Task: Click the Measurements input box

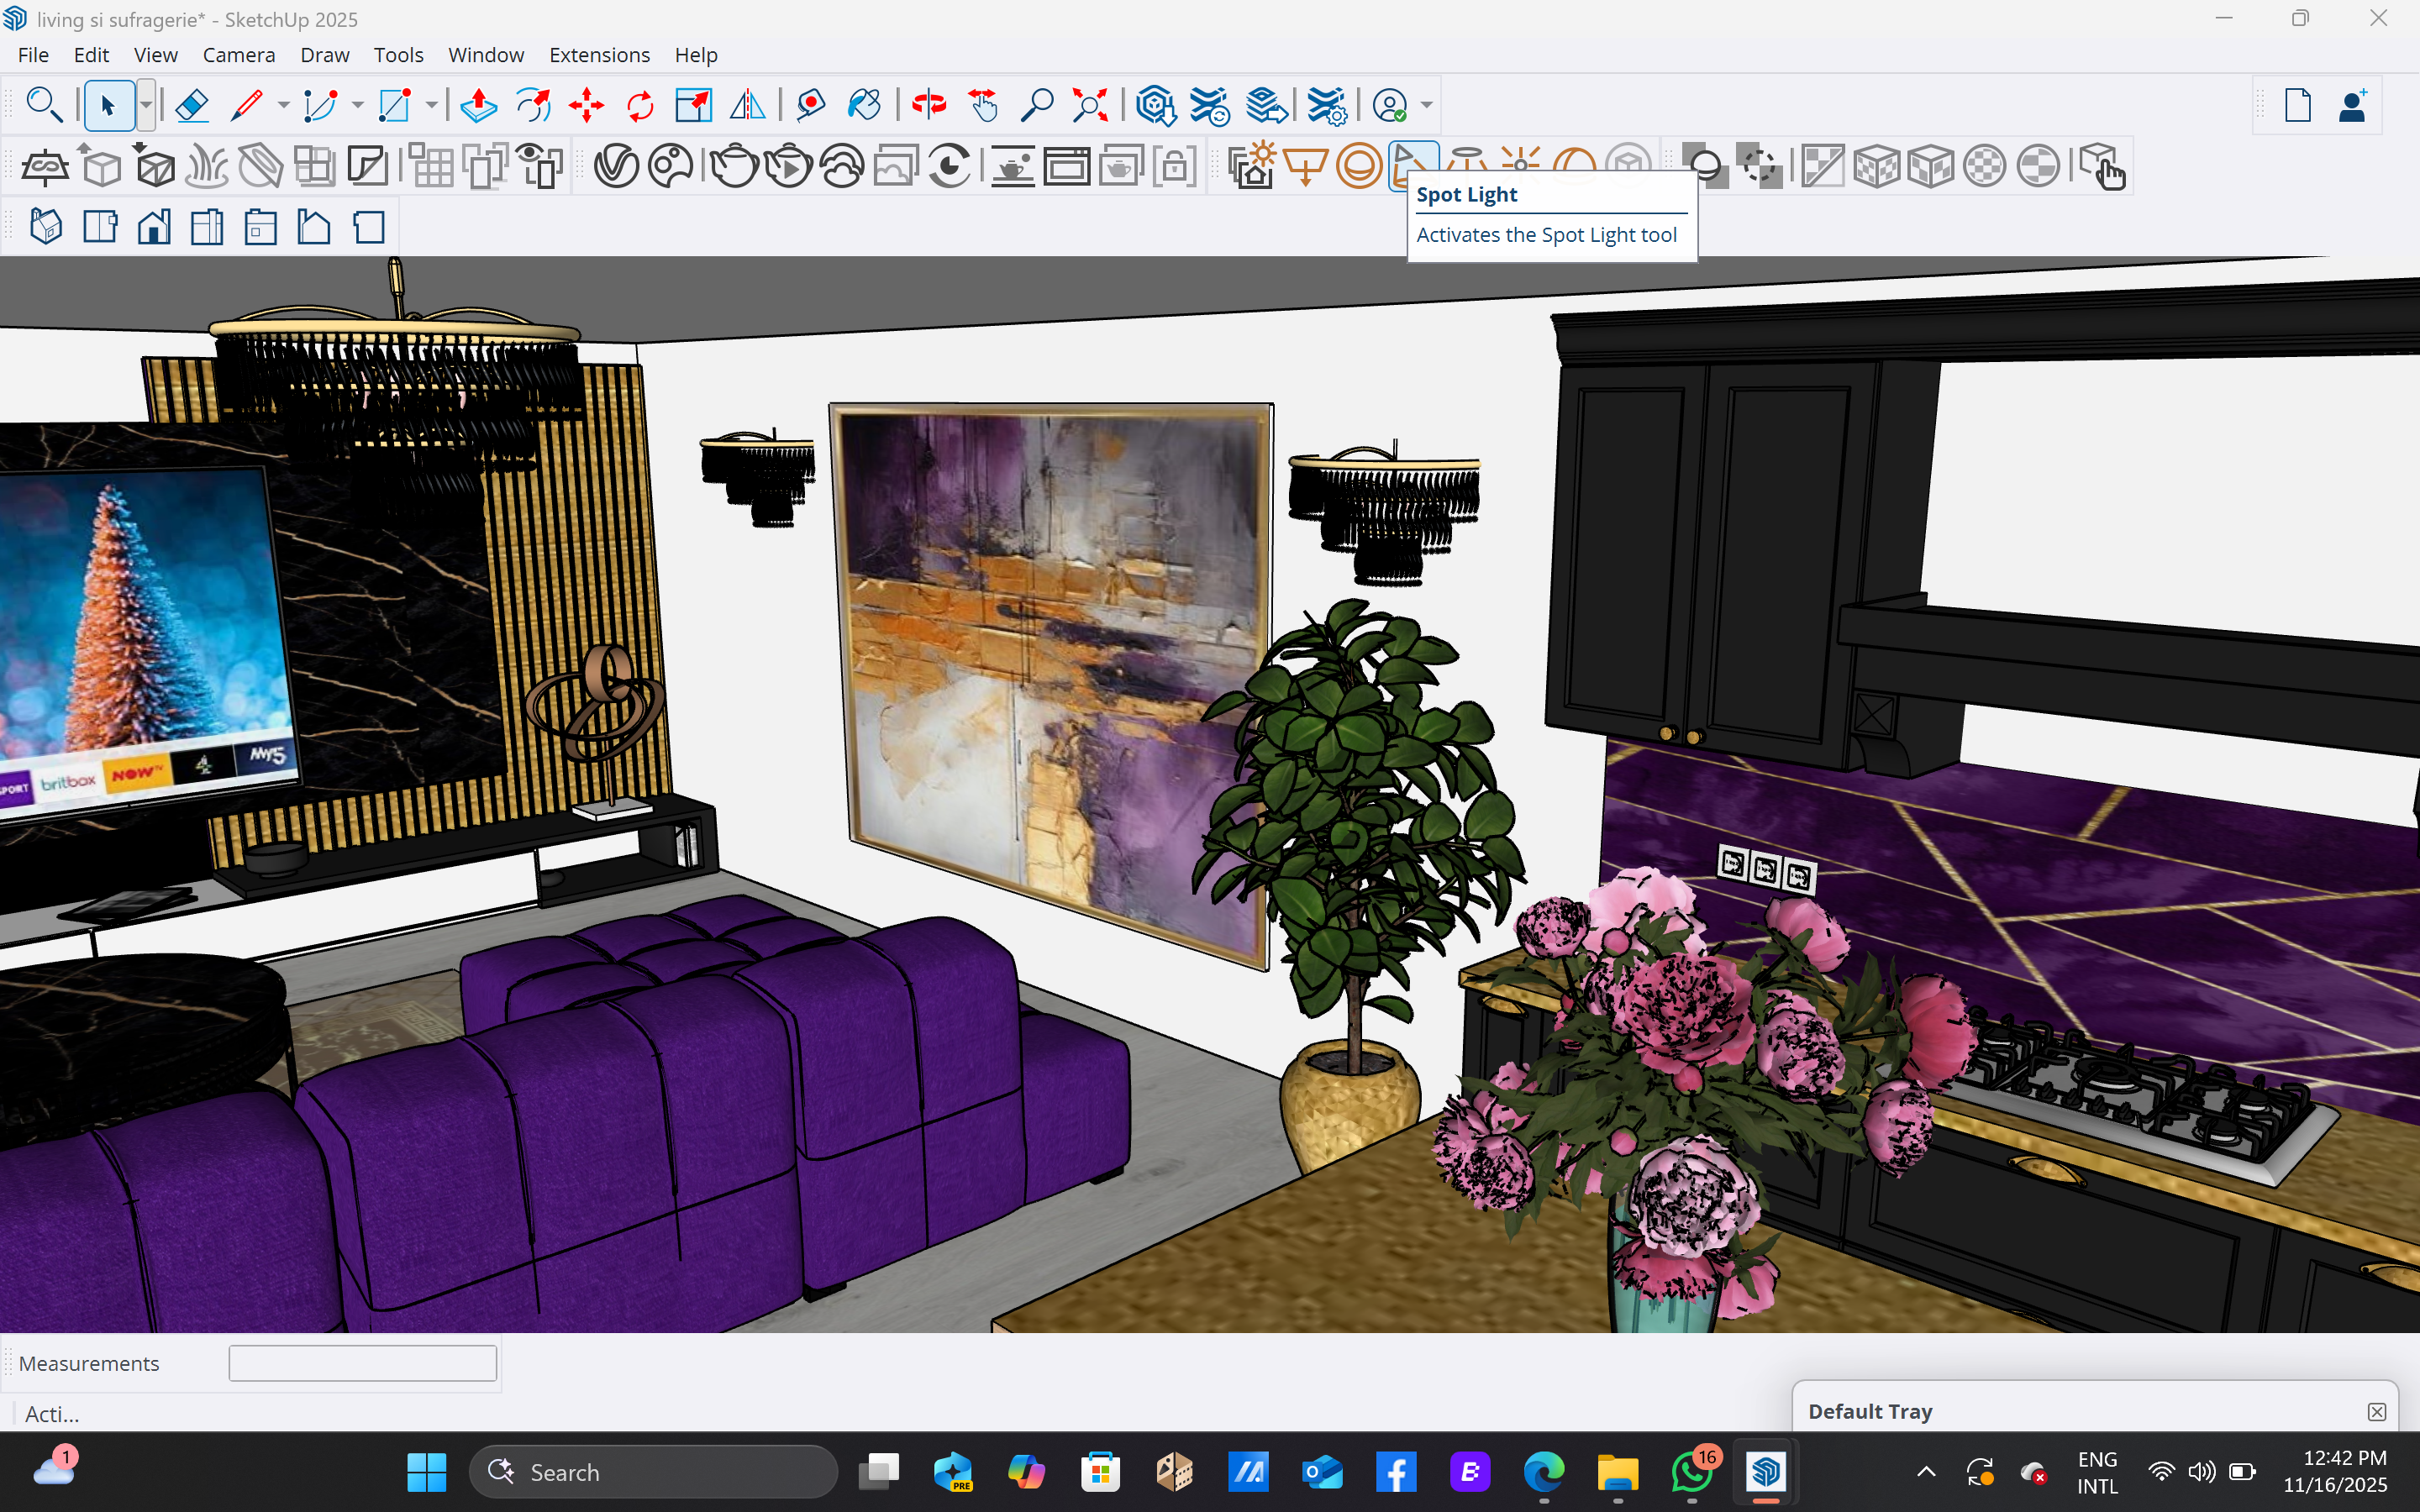Action: click(x=362, y=1363)
